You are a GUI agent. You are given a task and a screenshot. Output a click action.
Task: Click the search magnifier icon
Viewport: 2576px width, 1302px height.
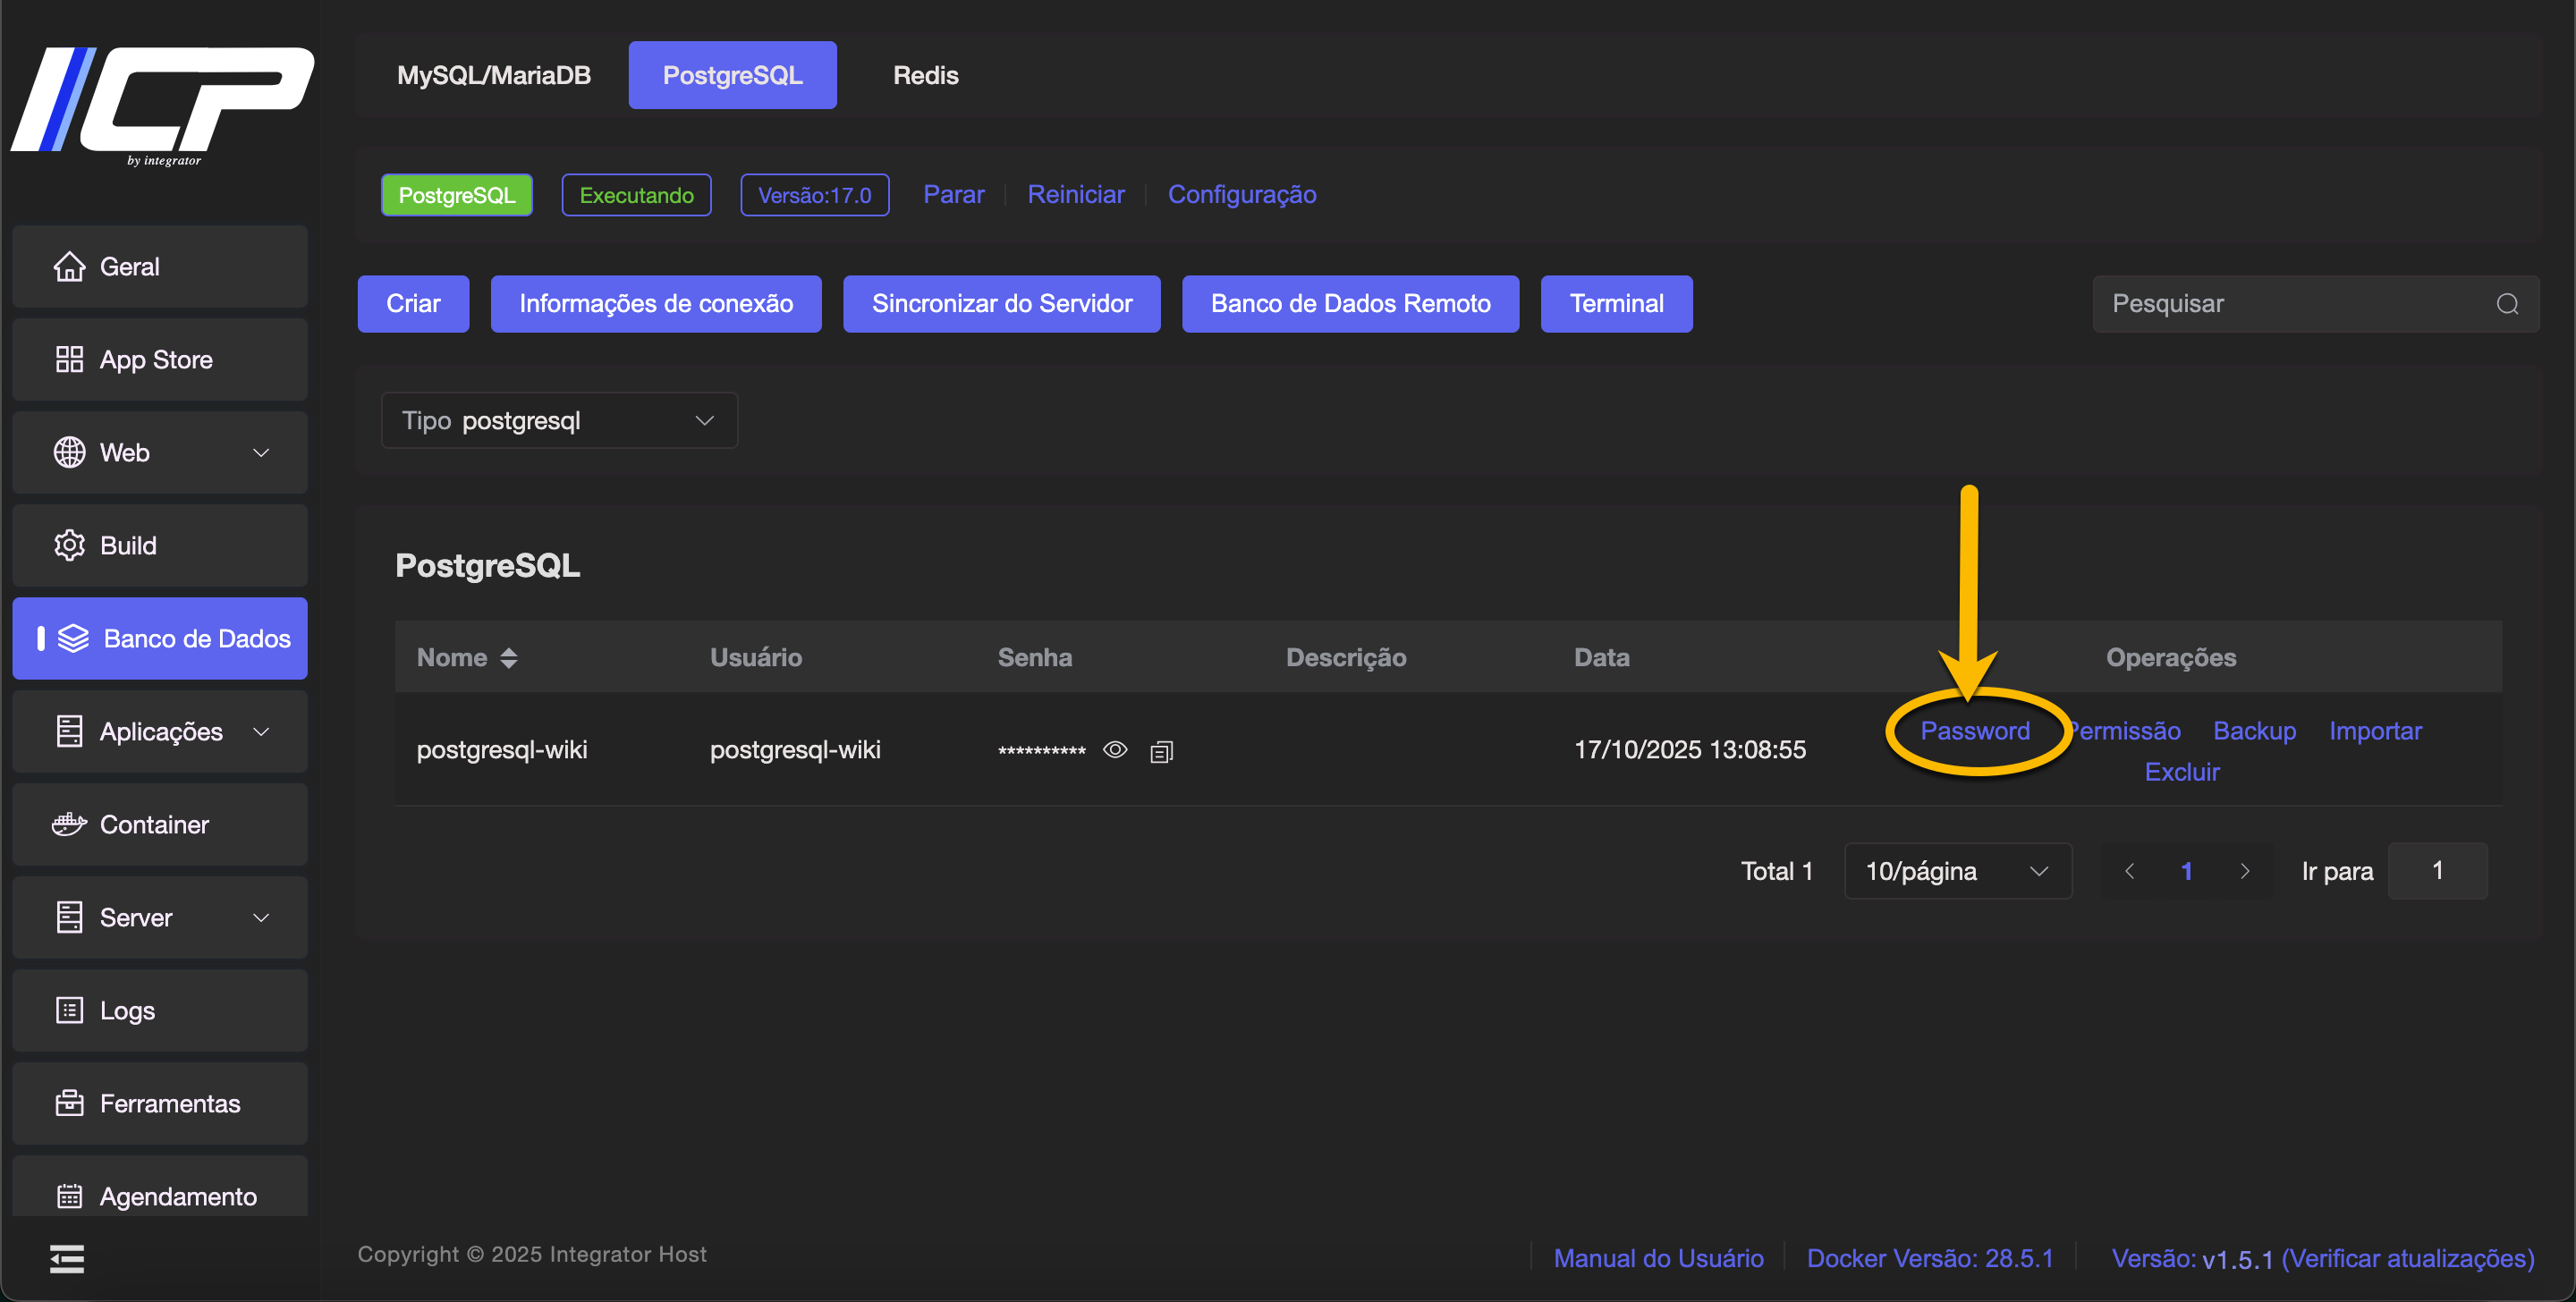tap(2506, 304)
